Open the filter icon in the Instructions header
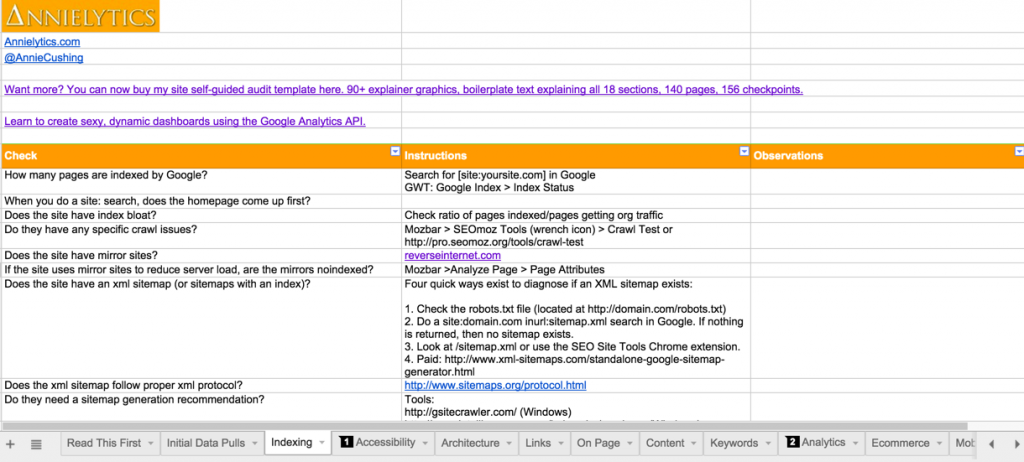 [x=743, y=152]
